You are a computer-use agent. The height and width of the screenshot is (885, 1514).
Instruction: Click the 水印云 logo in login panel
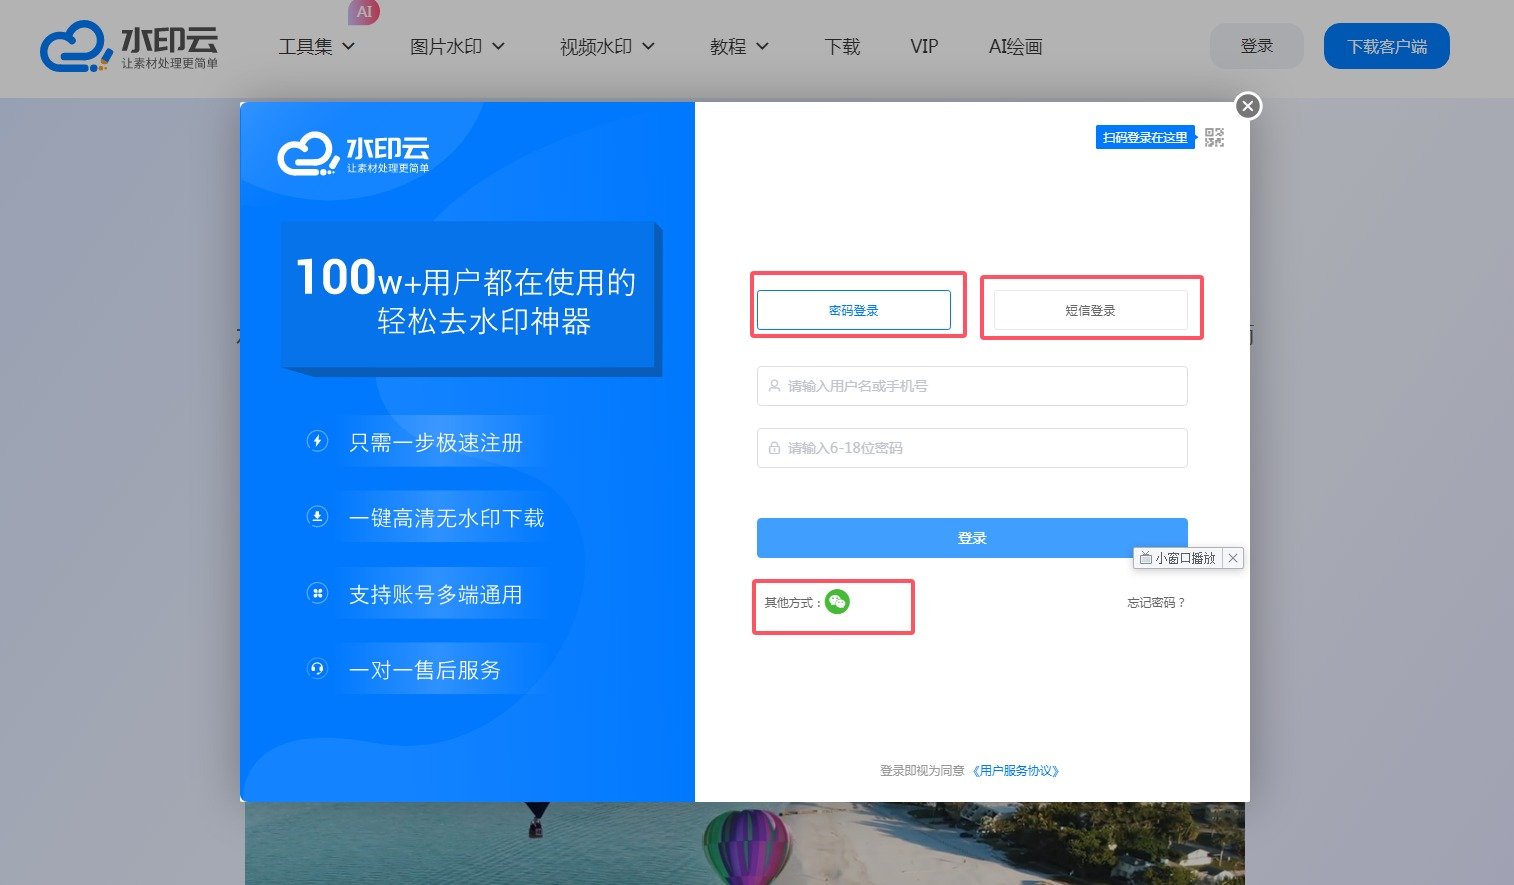353,155
